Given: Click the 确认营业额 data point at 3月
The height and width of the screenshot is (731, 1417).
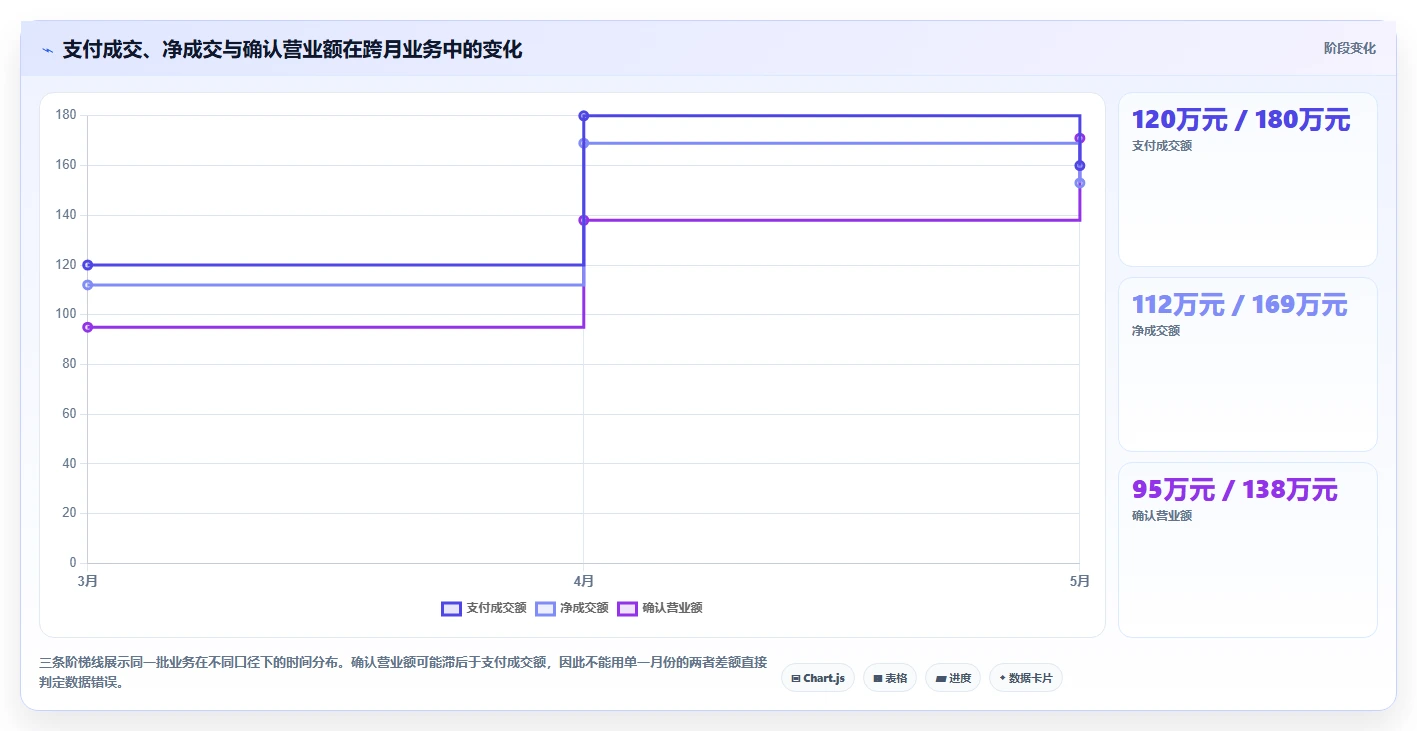Looking at the screenshot, I should (88, 327).
